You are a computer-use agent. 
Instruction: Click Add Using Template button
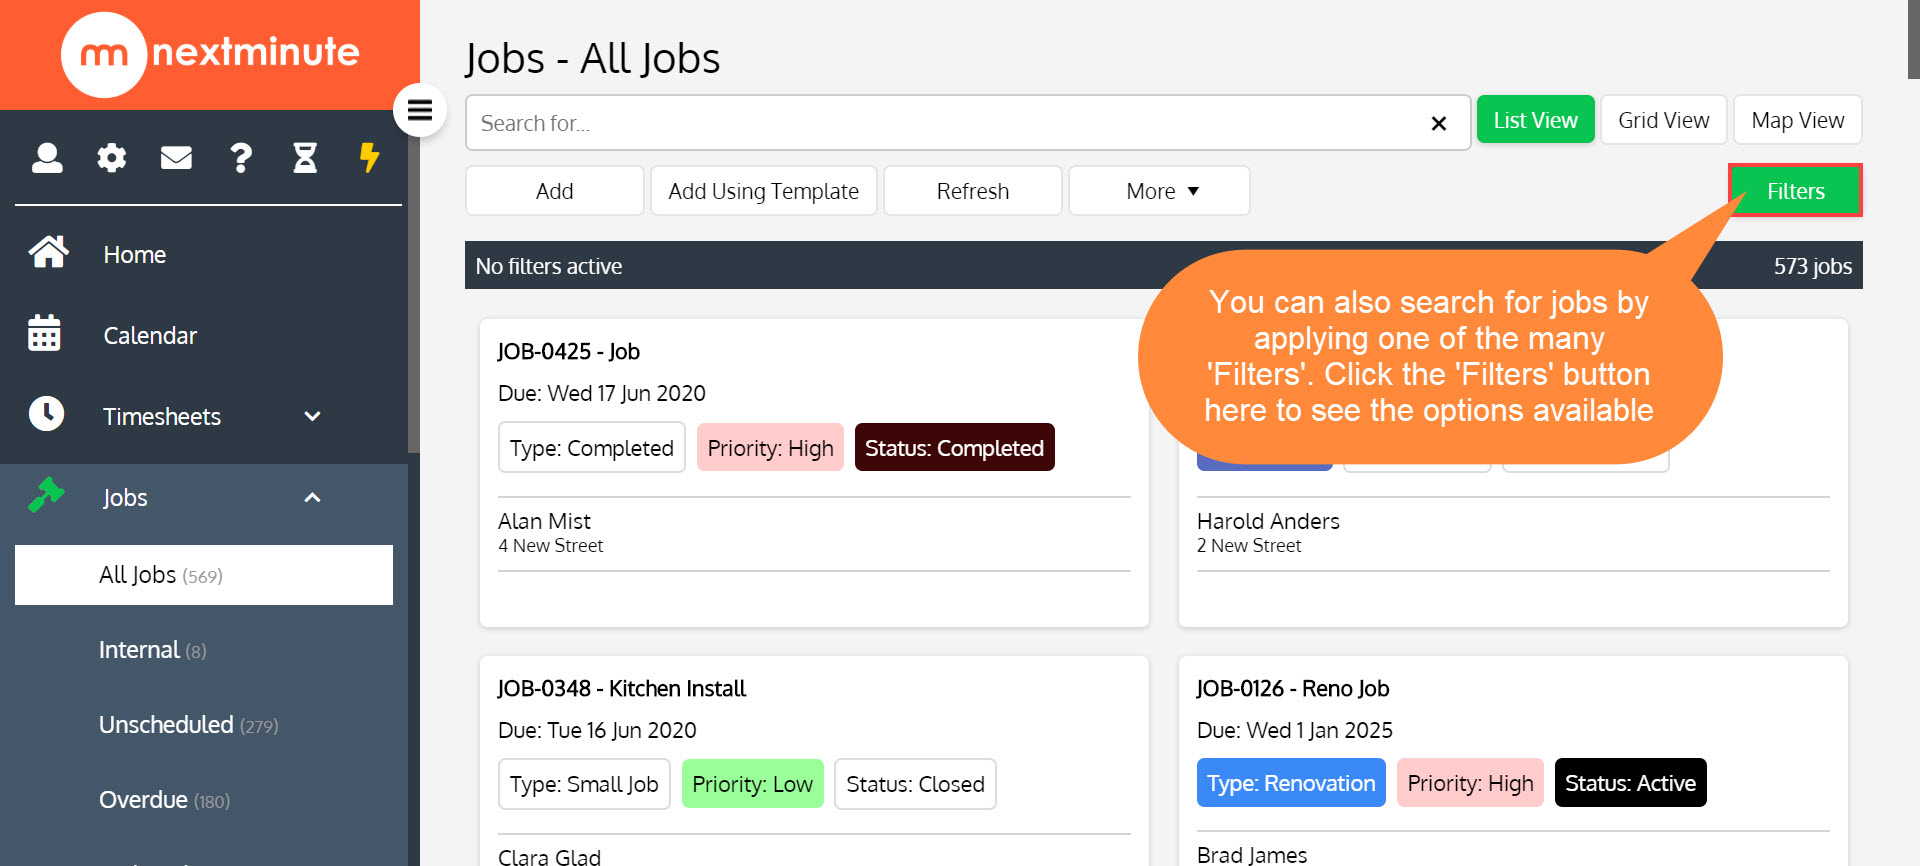click(x=764, y=191)
